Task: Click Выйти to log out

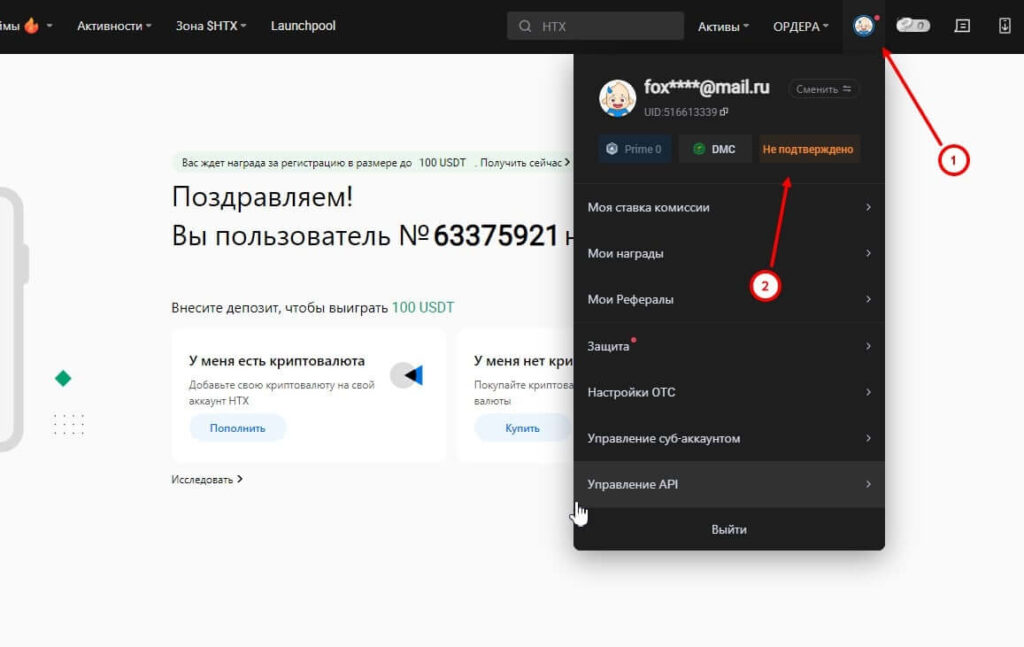Action: (728, 529)
